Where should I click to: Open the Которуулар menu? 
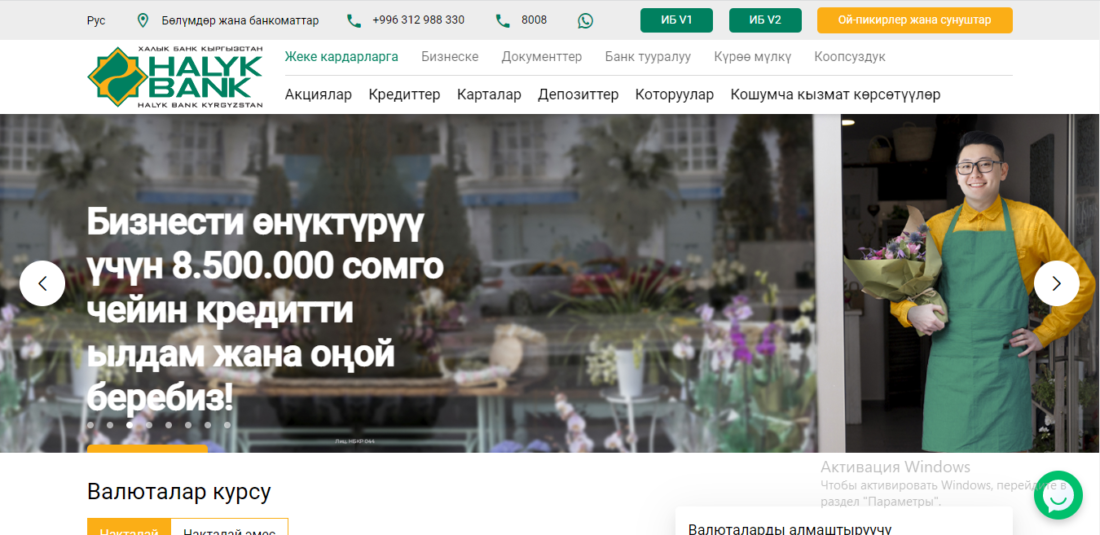674,95
